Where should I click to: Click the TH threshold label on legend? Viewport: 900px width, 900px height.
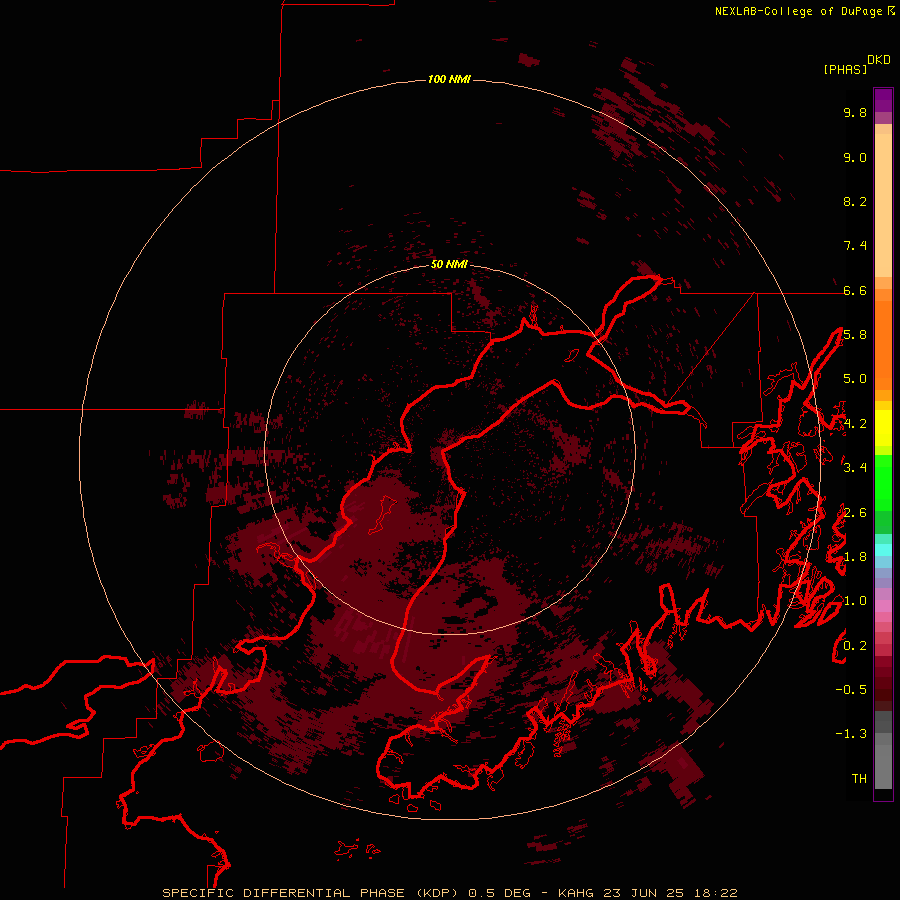tap(859, 779)
